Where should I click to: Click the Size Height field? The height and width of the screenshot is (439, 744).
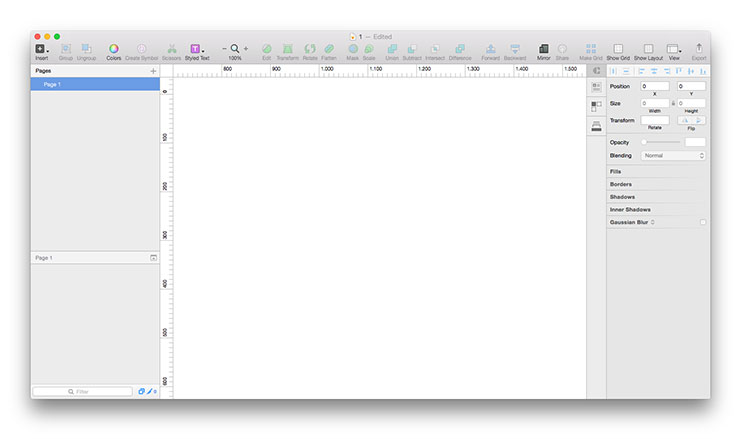tap(691, 103)
